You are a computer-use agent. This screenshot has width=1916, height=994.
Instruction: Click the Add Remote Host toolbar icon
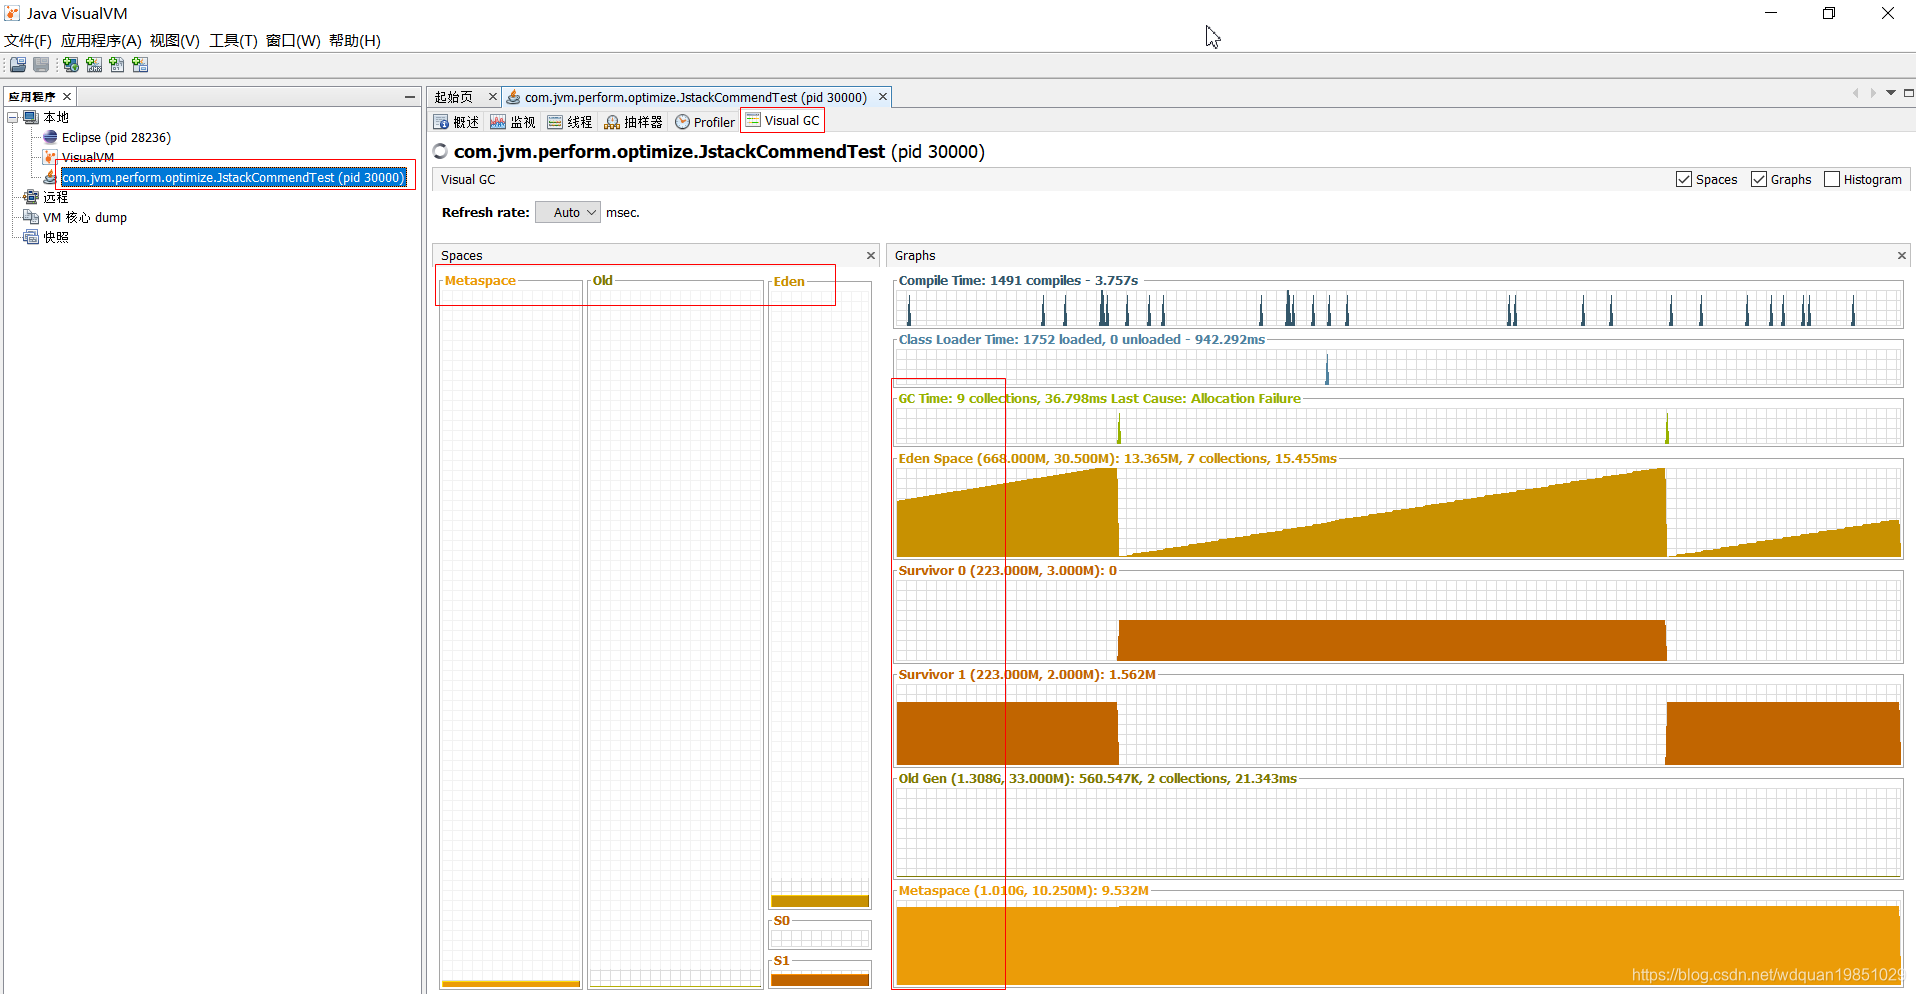(71, 65)
